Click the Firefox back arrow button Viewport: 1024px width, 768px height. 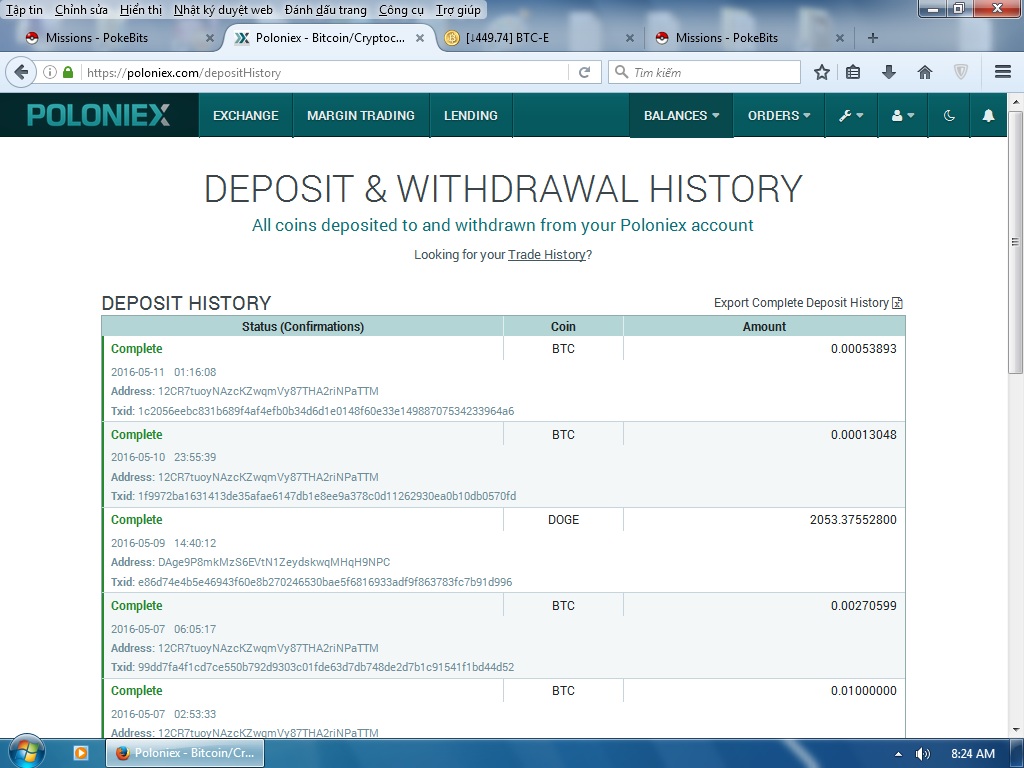pyautogui.click(x=22, y=72)
